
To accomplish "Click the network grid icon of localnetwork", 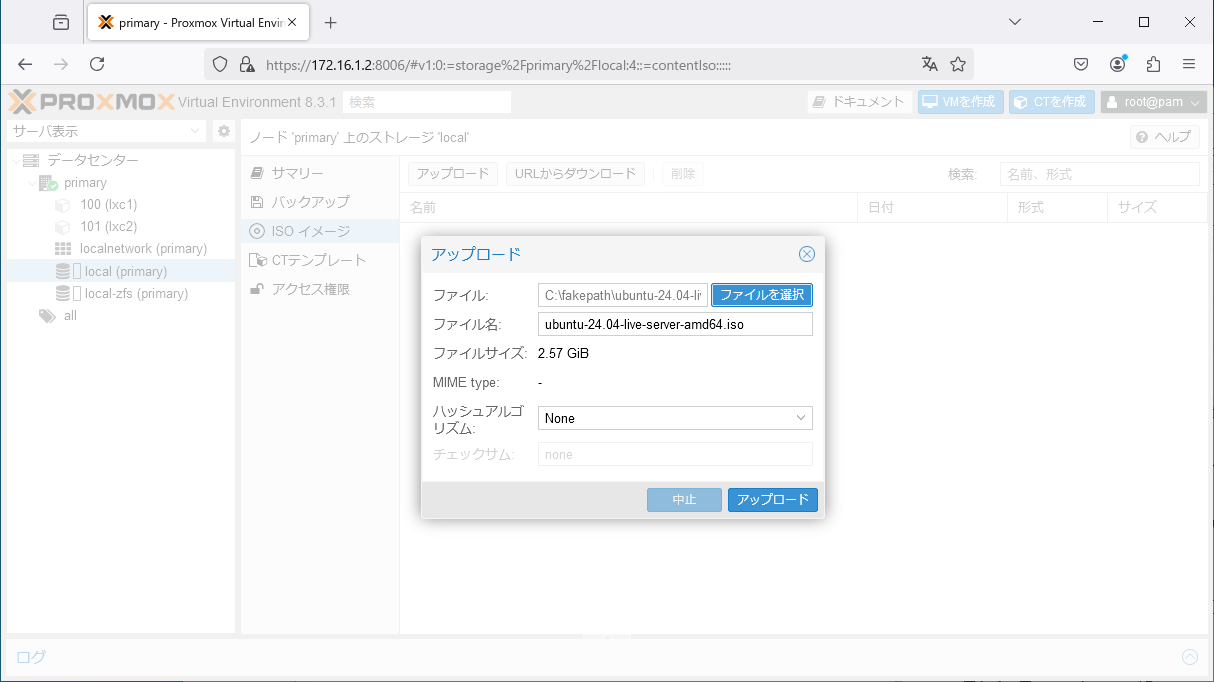I will 62,248.
